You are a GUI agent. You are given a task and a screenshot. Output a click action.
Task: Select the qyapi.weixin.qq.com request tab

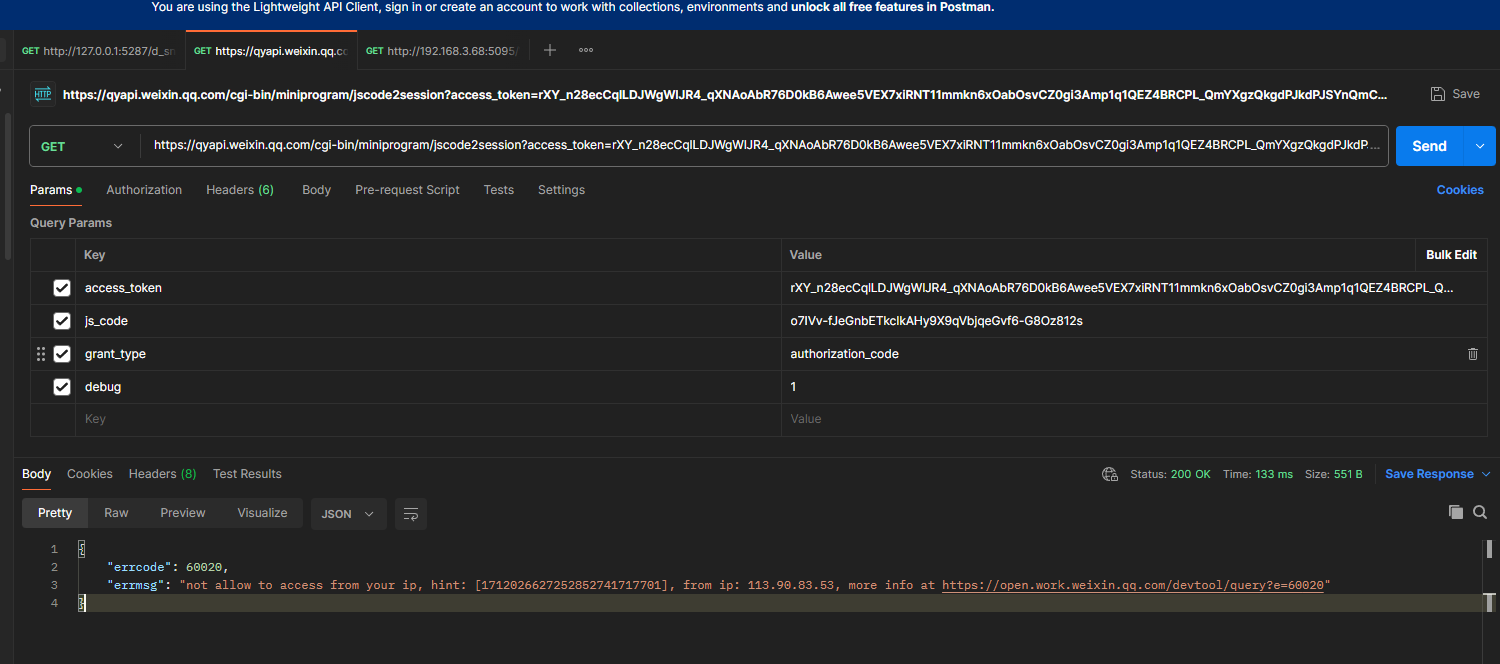[271, 51]
